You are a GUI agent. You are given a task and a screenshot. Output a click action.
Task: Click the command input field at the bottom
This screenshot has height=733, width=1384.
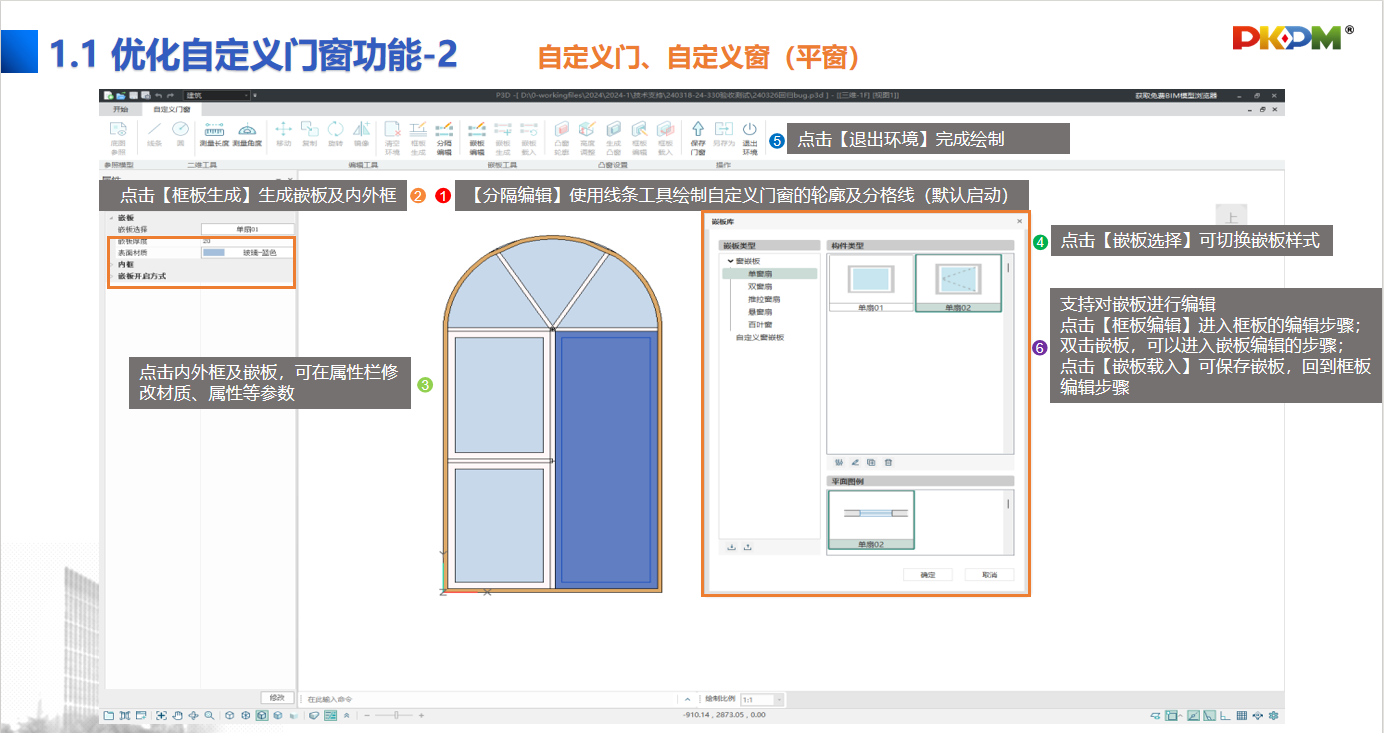(490, 699)
